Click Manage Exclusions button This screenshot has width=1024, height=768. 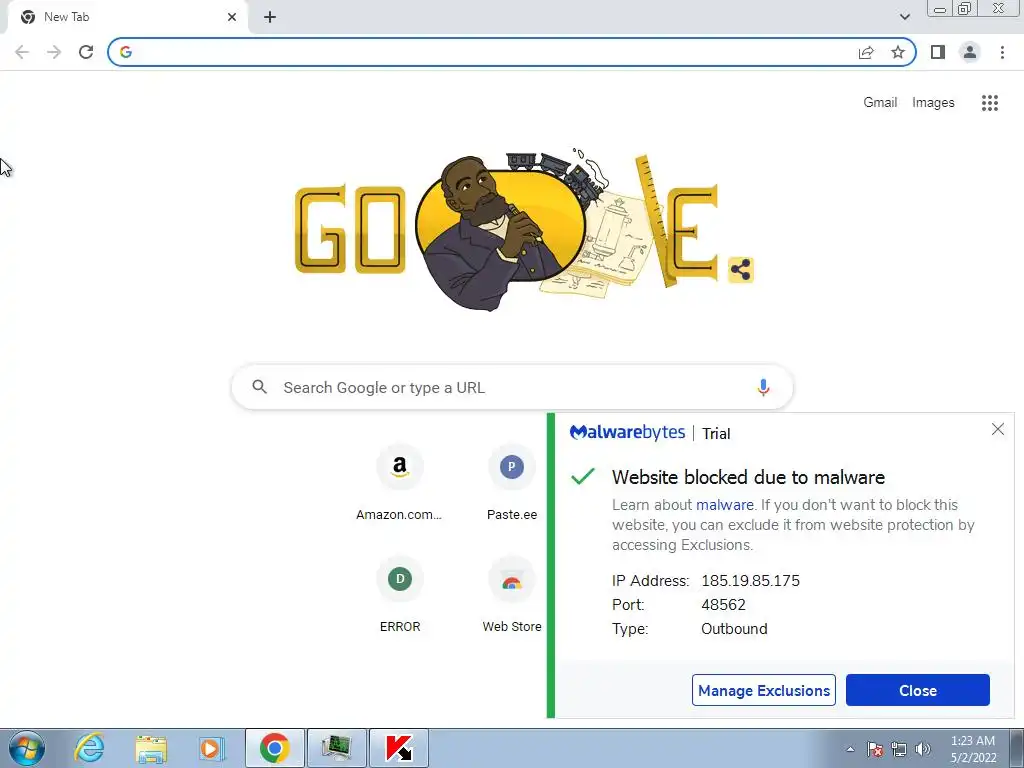tap(763, 690)
